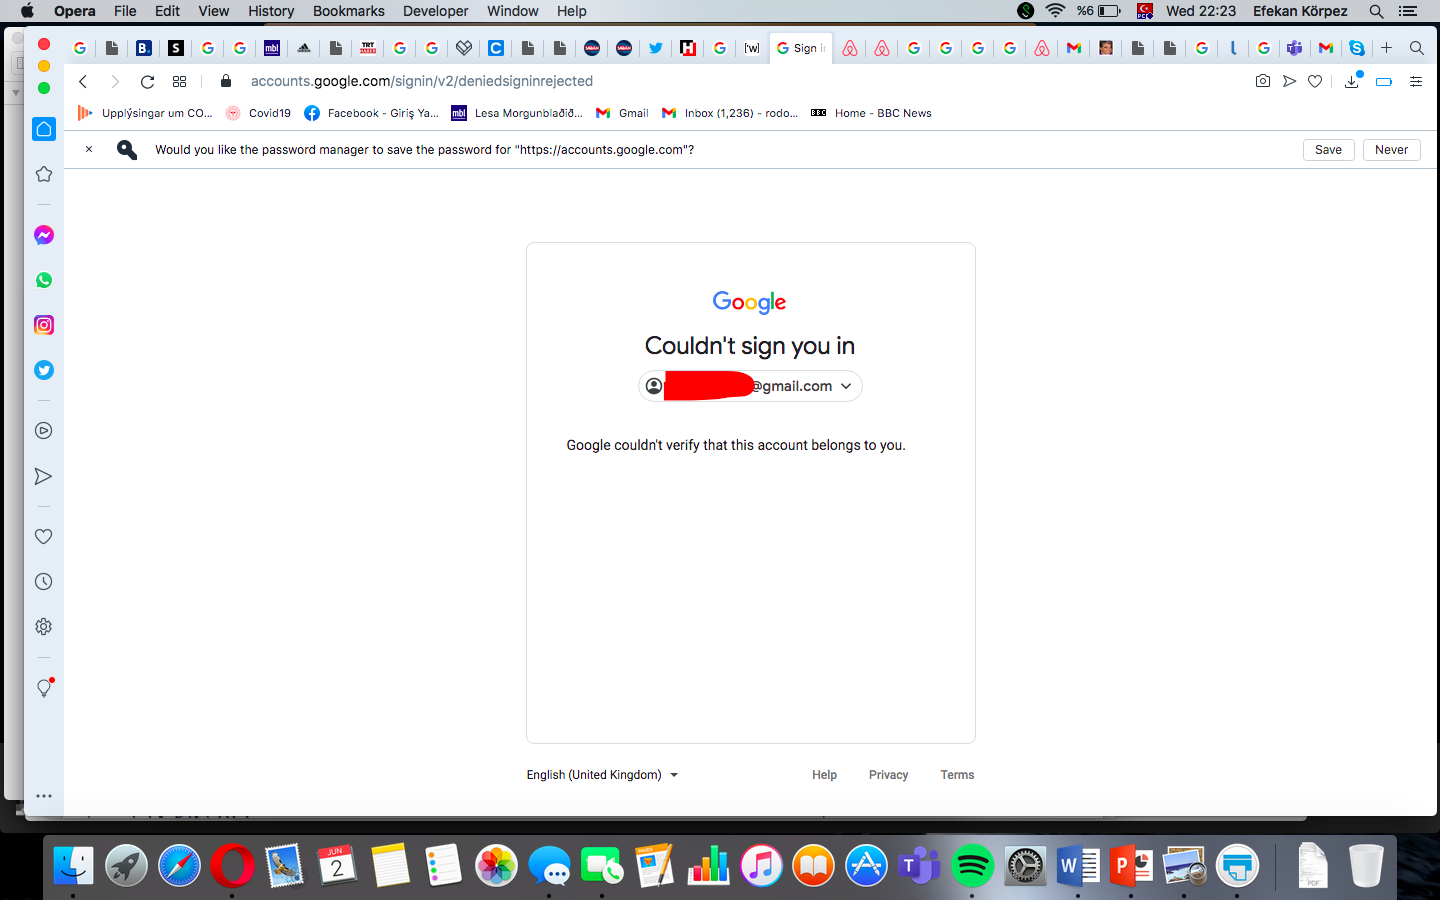This screenshot has height=900, width=1440.
Task: Click Wi-Fi icon in menu bar
Action: (1055, 11)
